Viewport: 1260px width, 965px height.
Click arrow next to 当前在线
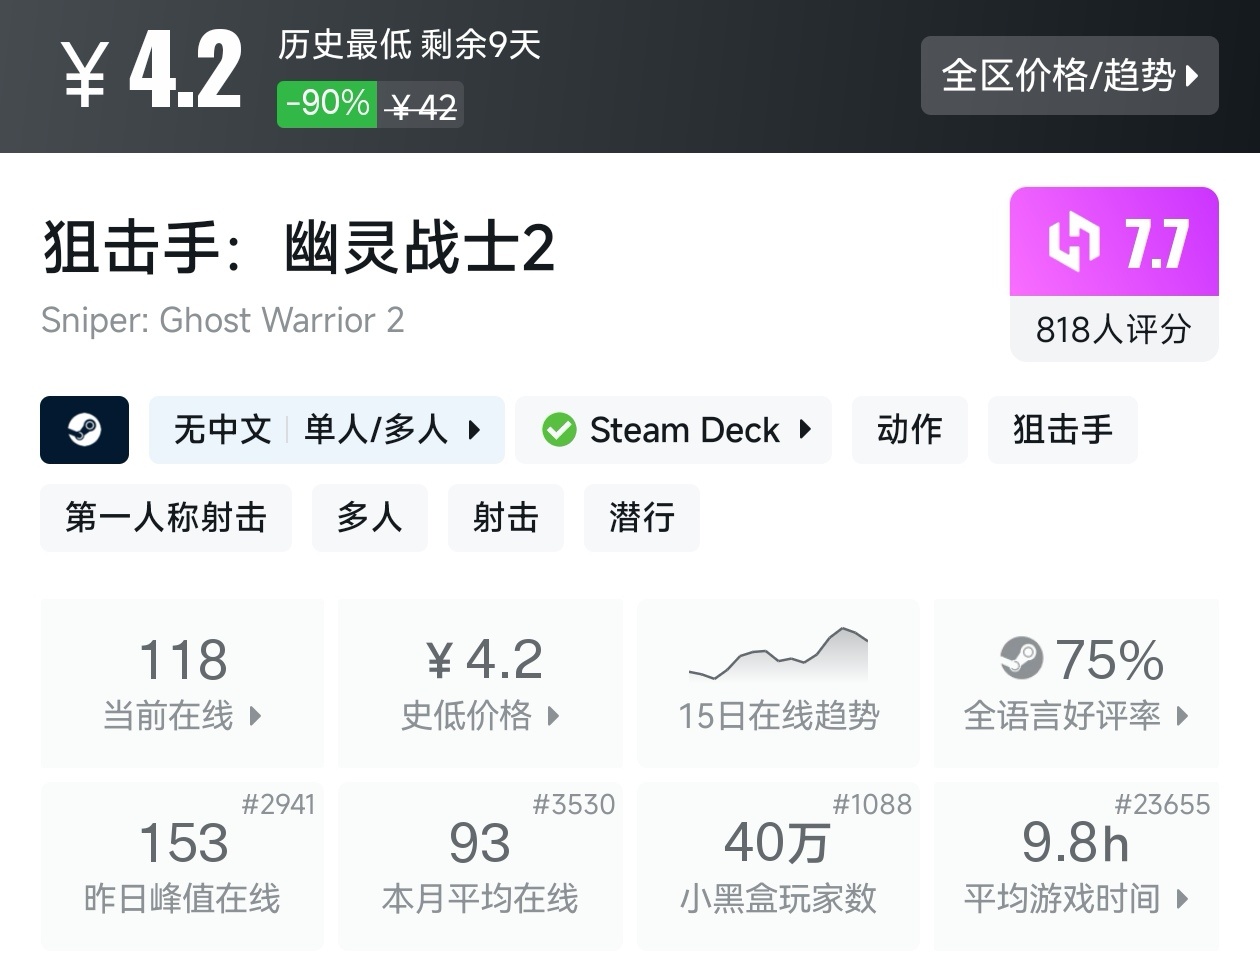[255, 716]
